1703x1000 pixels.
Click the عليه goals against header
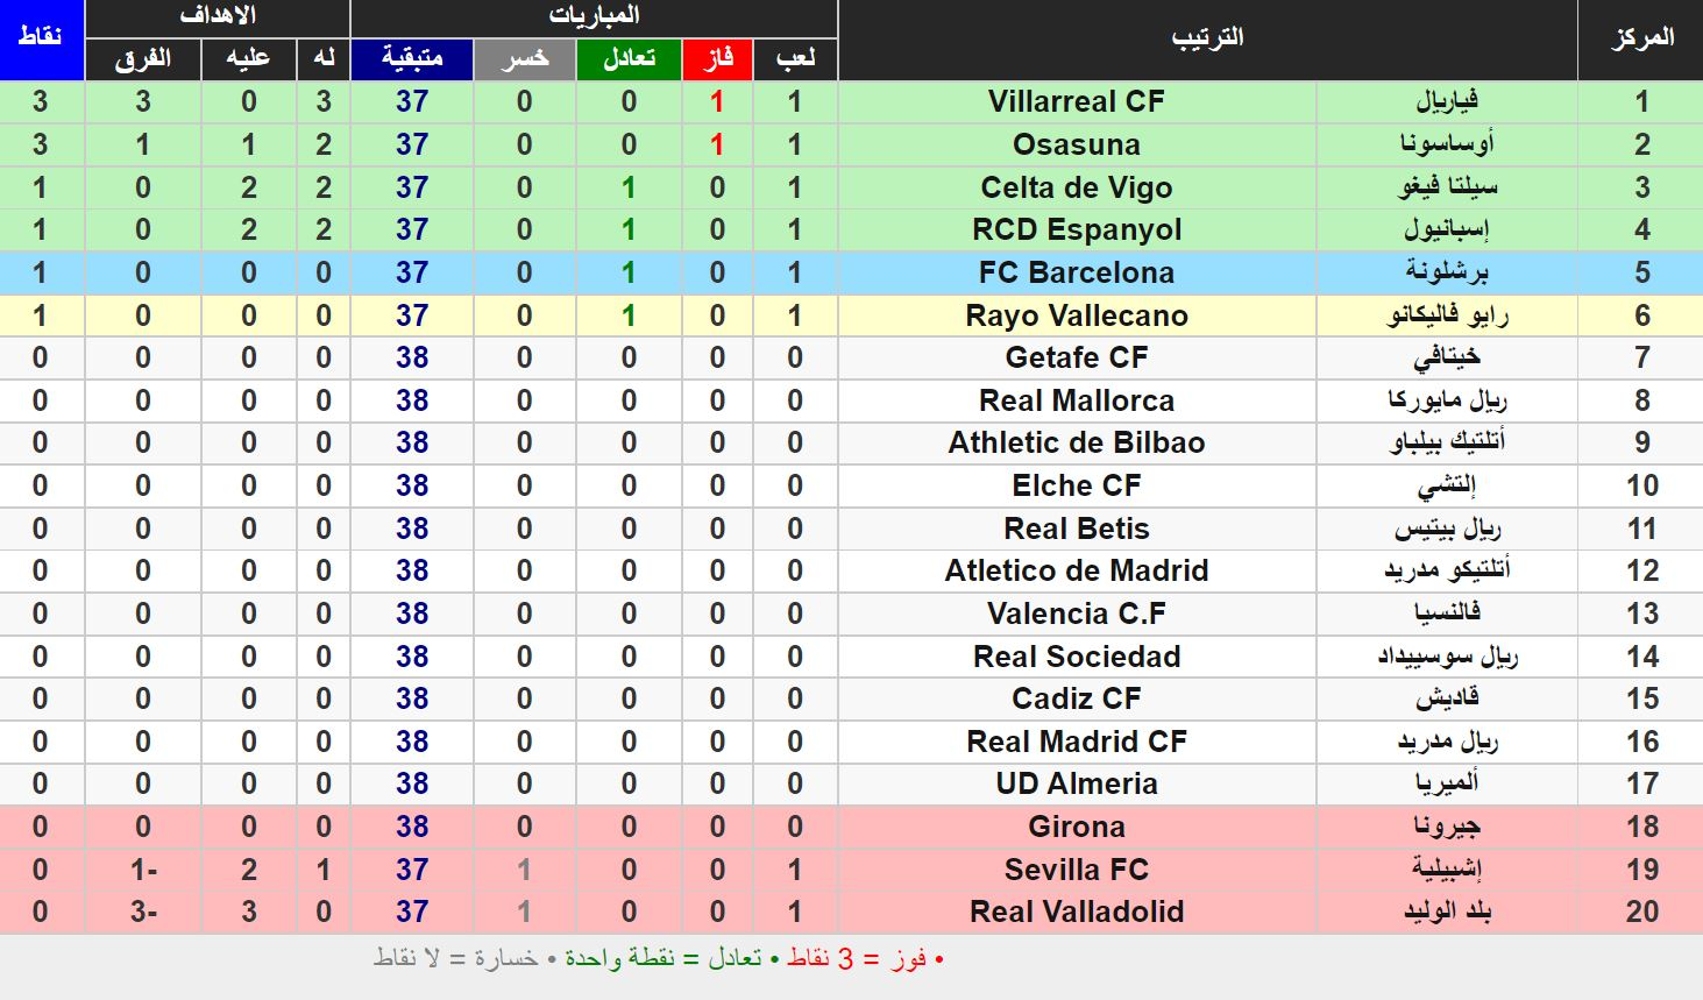coord(248,59)
